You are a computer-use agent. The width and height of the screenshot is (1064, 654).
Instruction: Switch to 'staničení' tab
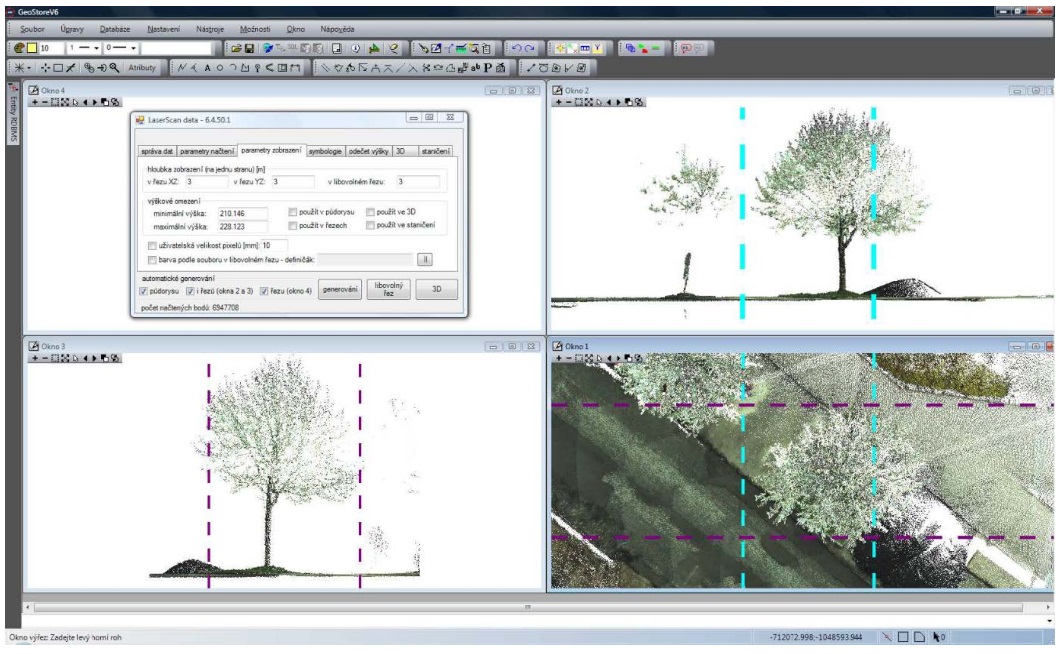[x=435, y=151]
